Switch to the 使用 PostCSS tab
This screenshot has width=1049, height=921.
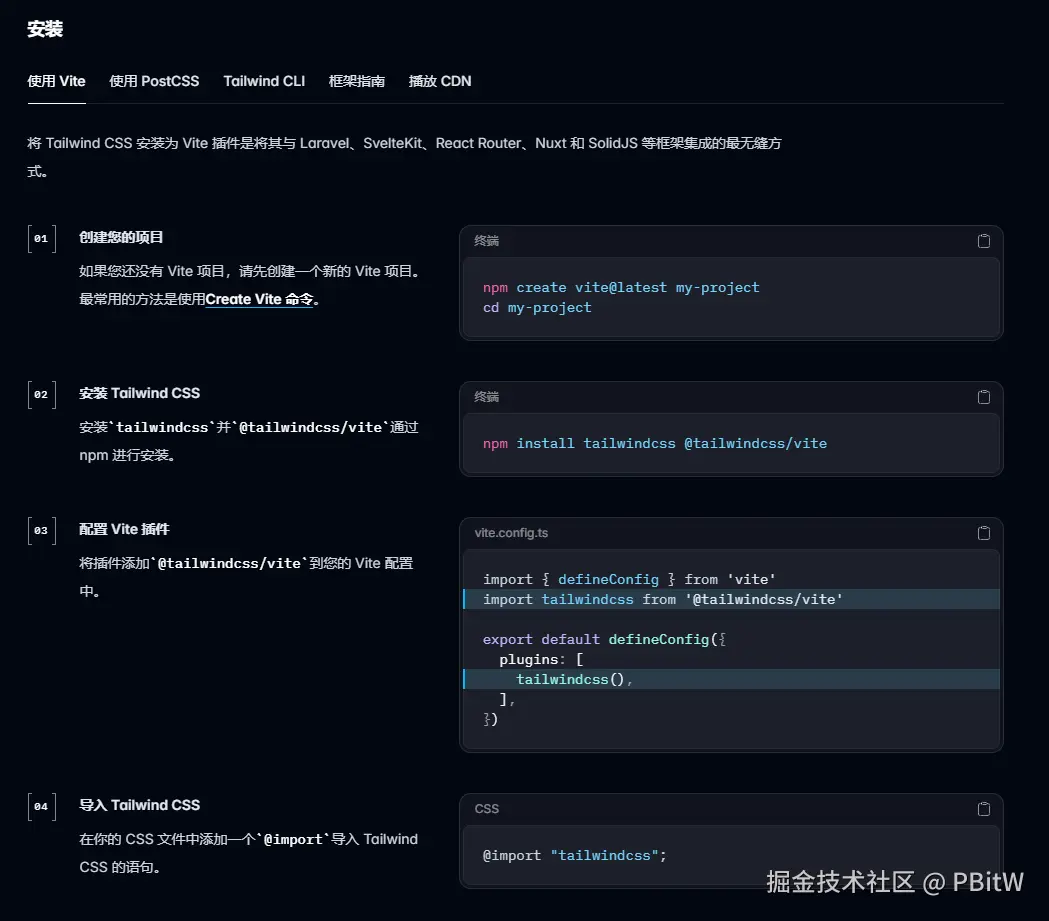pyautogui.click(x=154, y=81)
